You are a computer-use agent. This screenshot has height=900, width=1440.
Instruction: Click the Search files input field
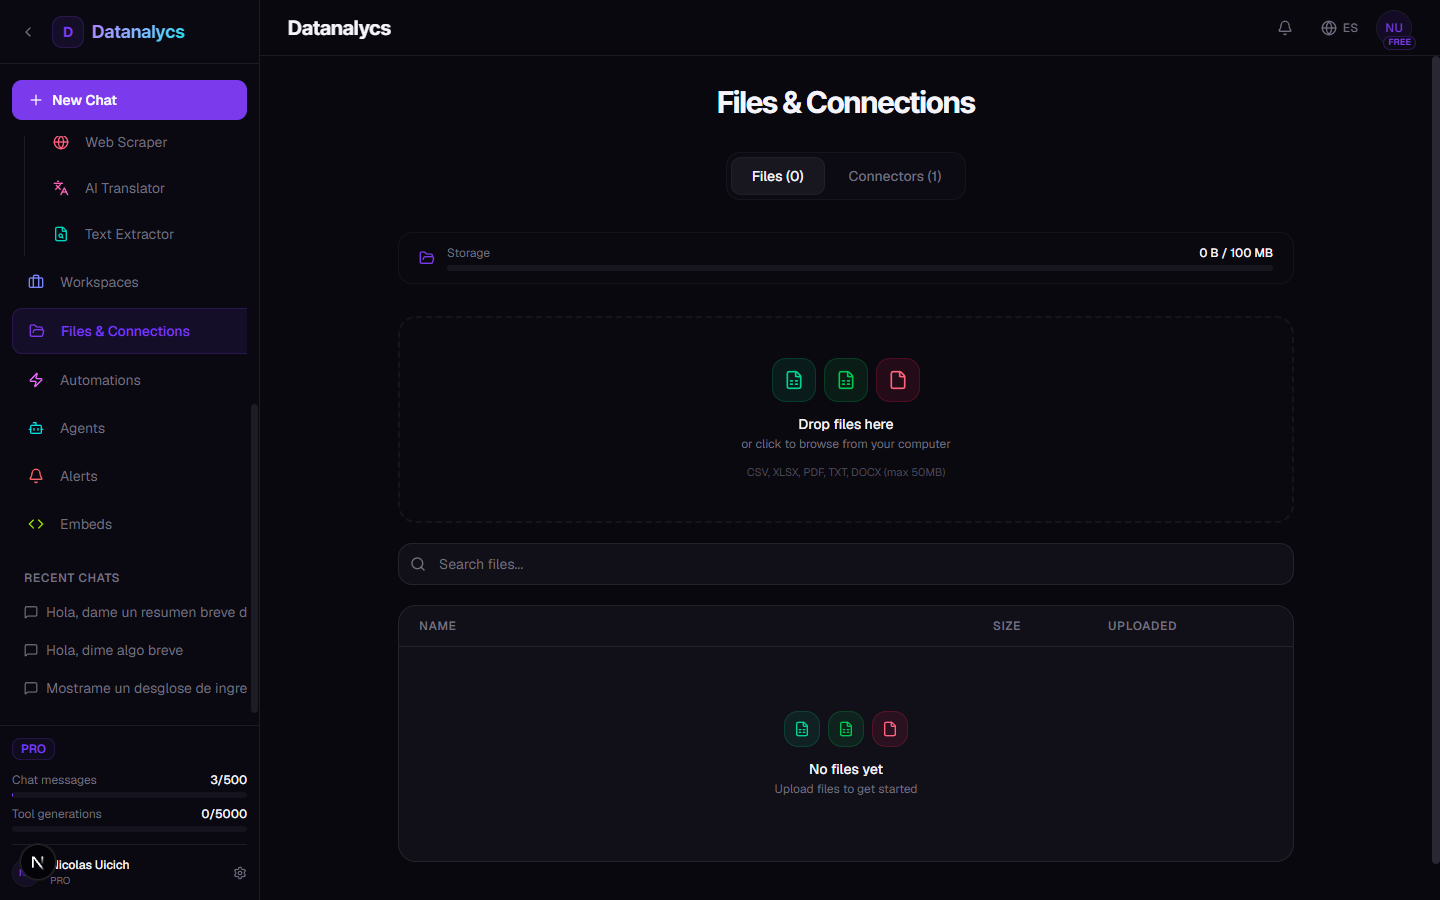pos(845,564)
